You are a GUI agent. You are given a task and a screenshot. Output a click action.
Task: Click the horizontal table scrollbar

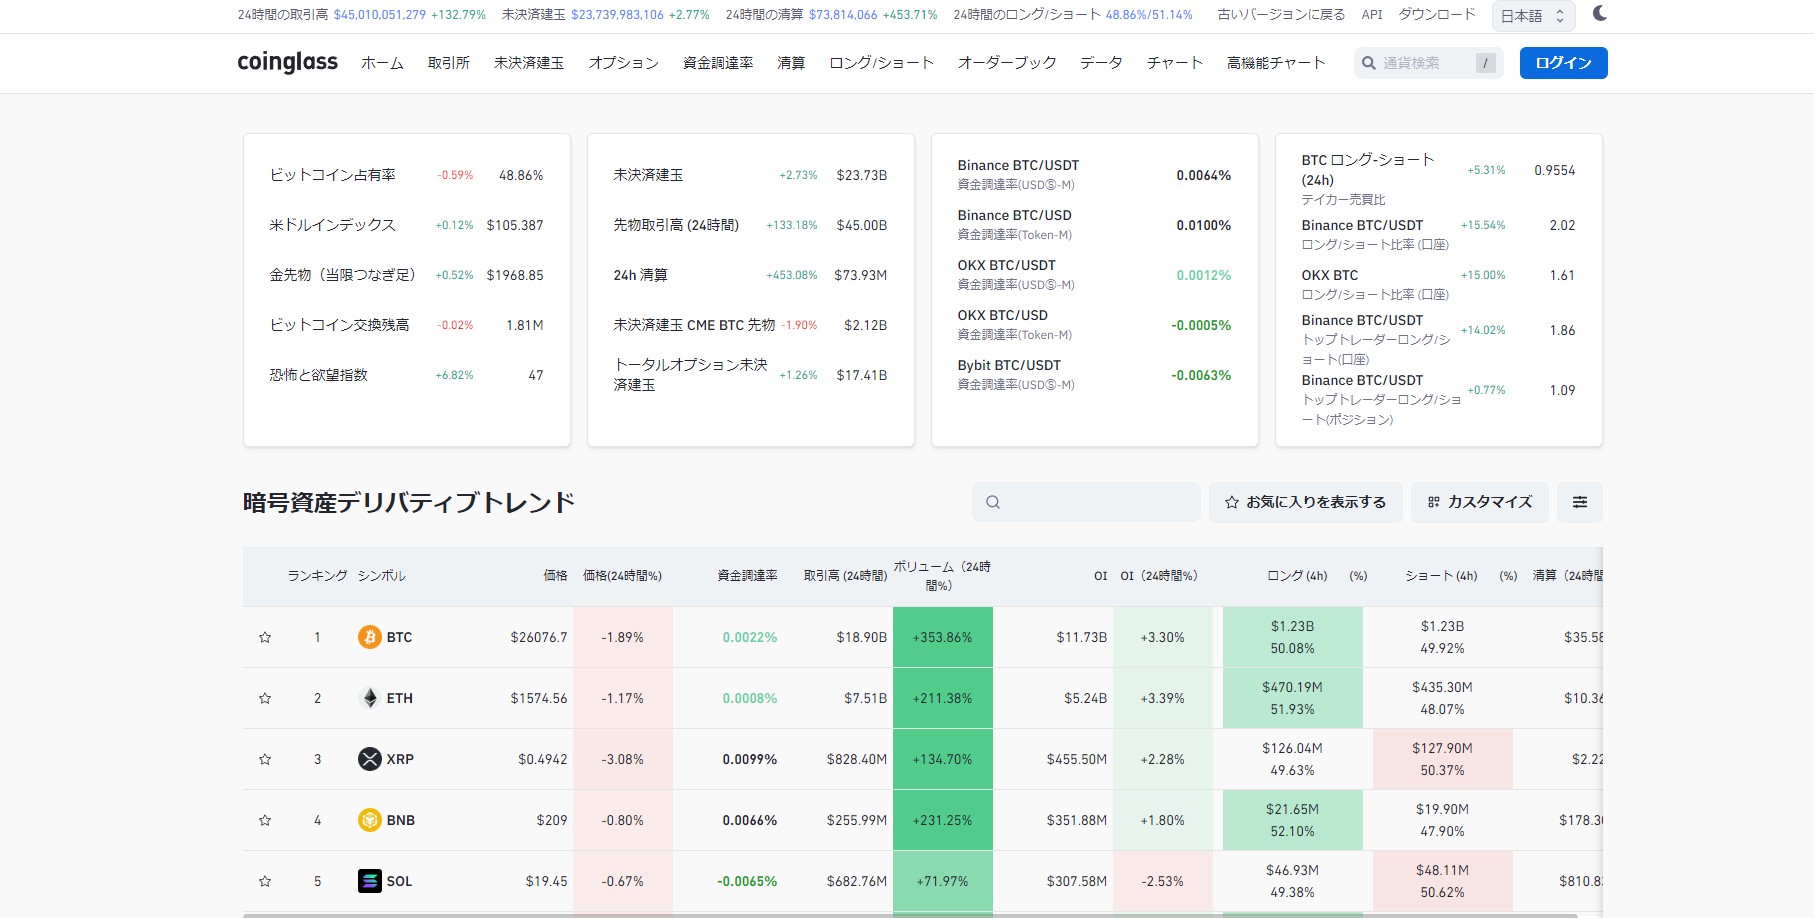coord(910,915)
